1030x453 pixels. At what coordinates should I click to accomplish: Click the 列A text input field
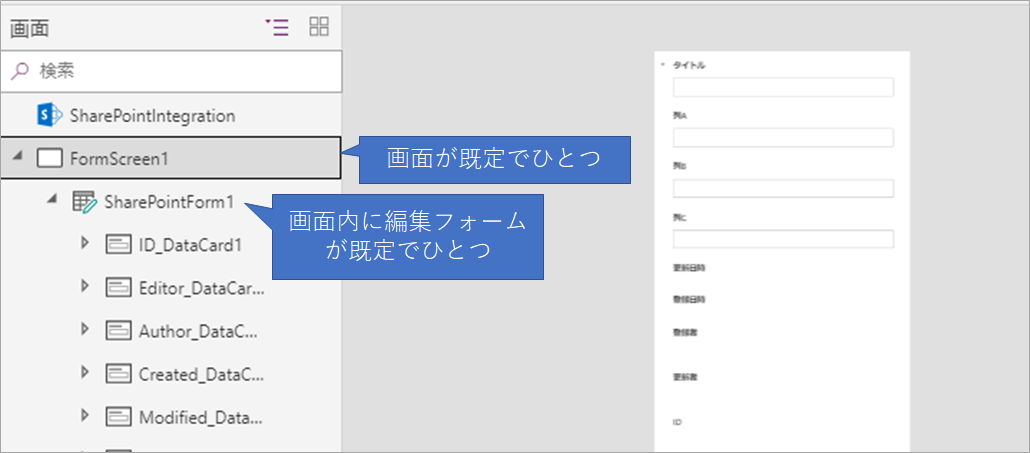coord(783,137)
